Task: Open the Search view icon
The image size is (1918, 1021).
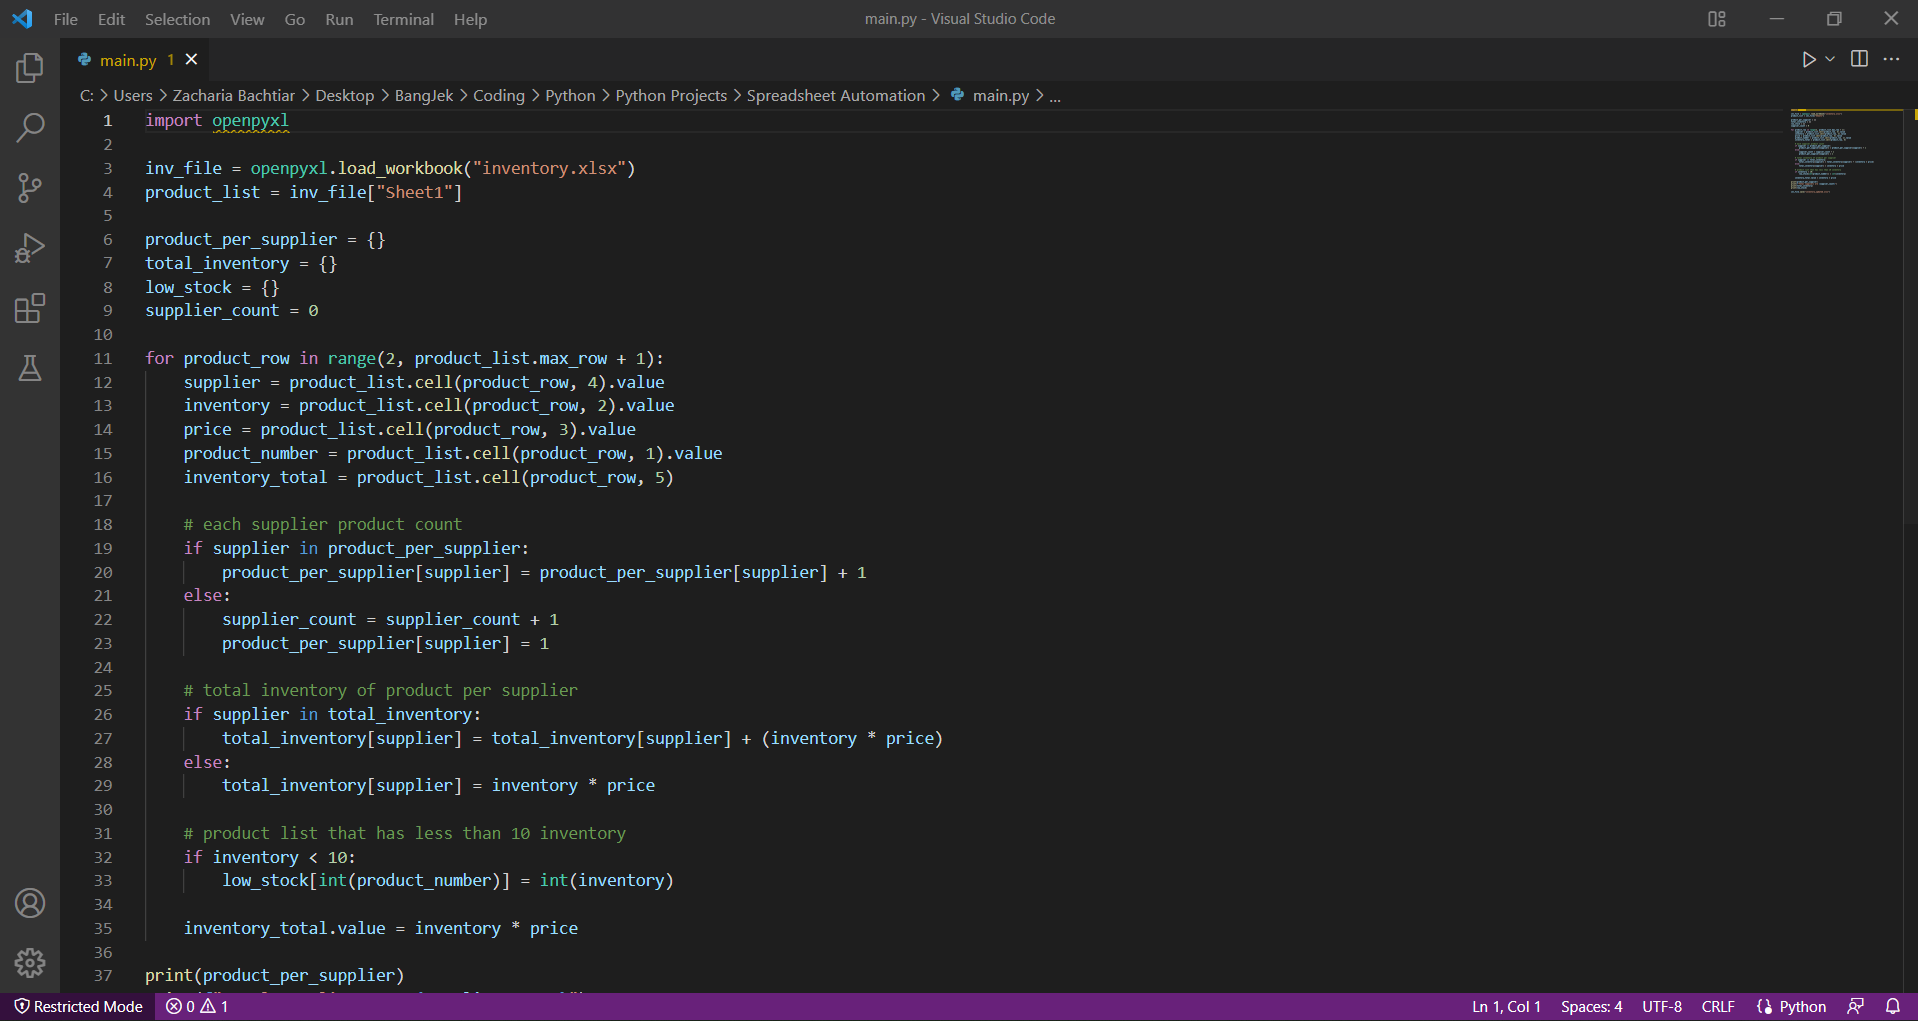Action: tap(30, 128)
